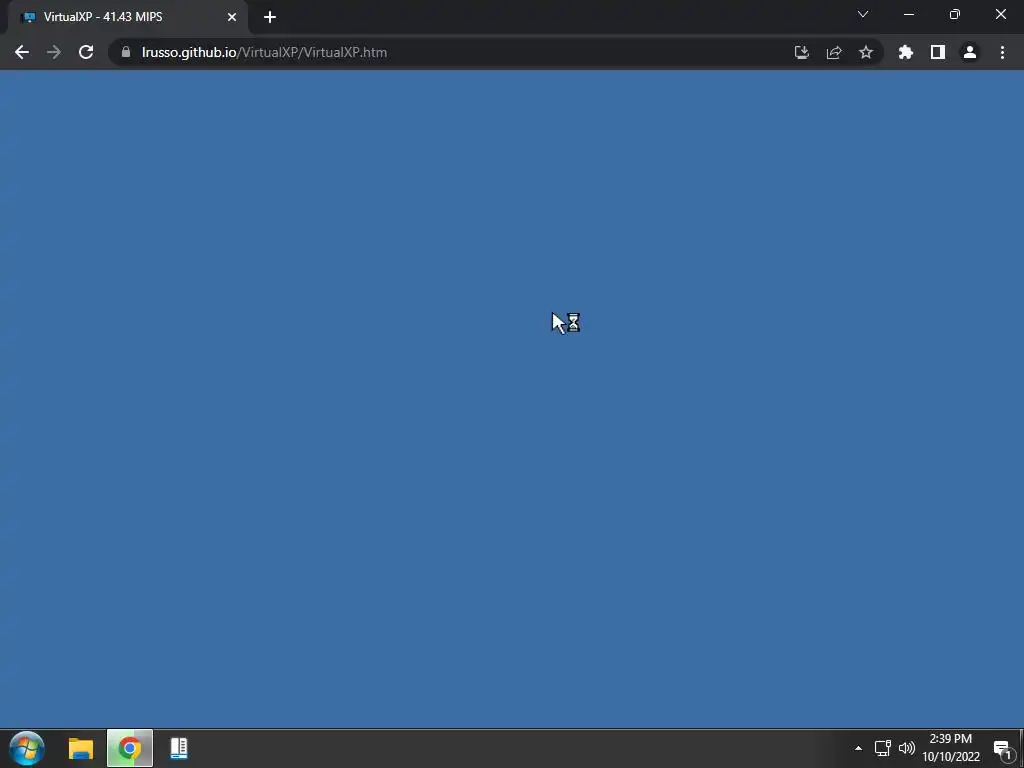1024x768 pixels.
Task: Close the Chrome window
Action: click(1000, 14)
